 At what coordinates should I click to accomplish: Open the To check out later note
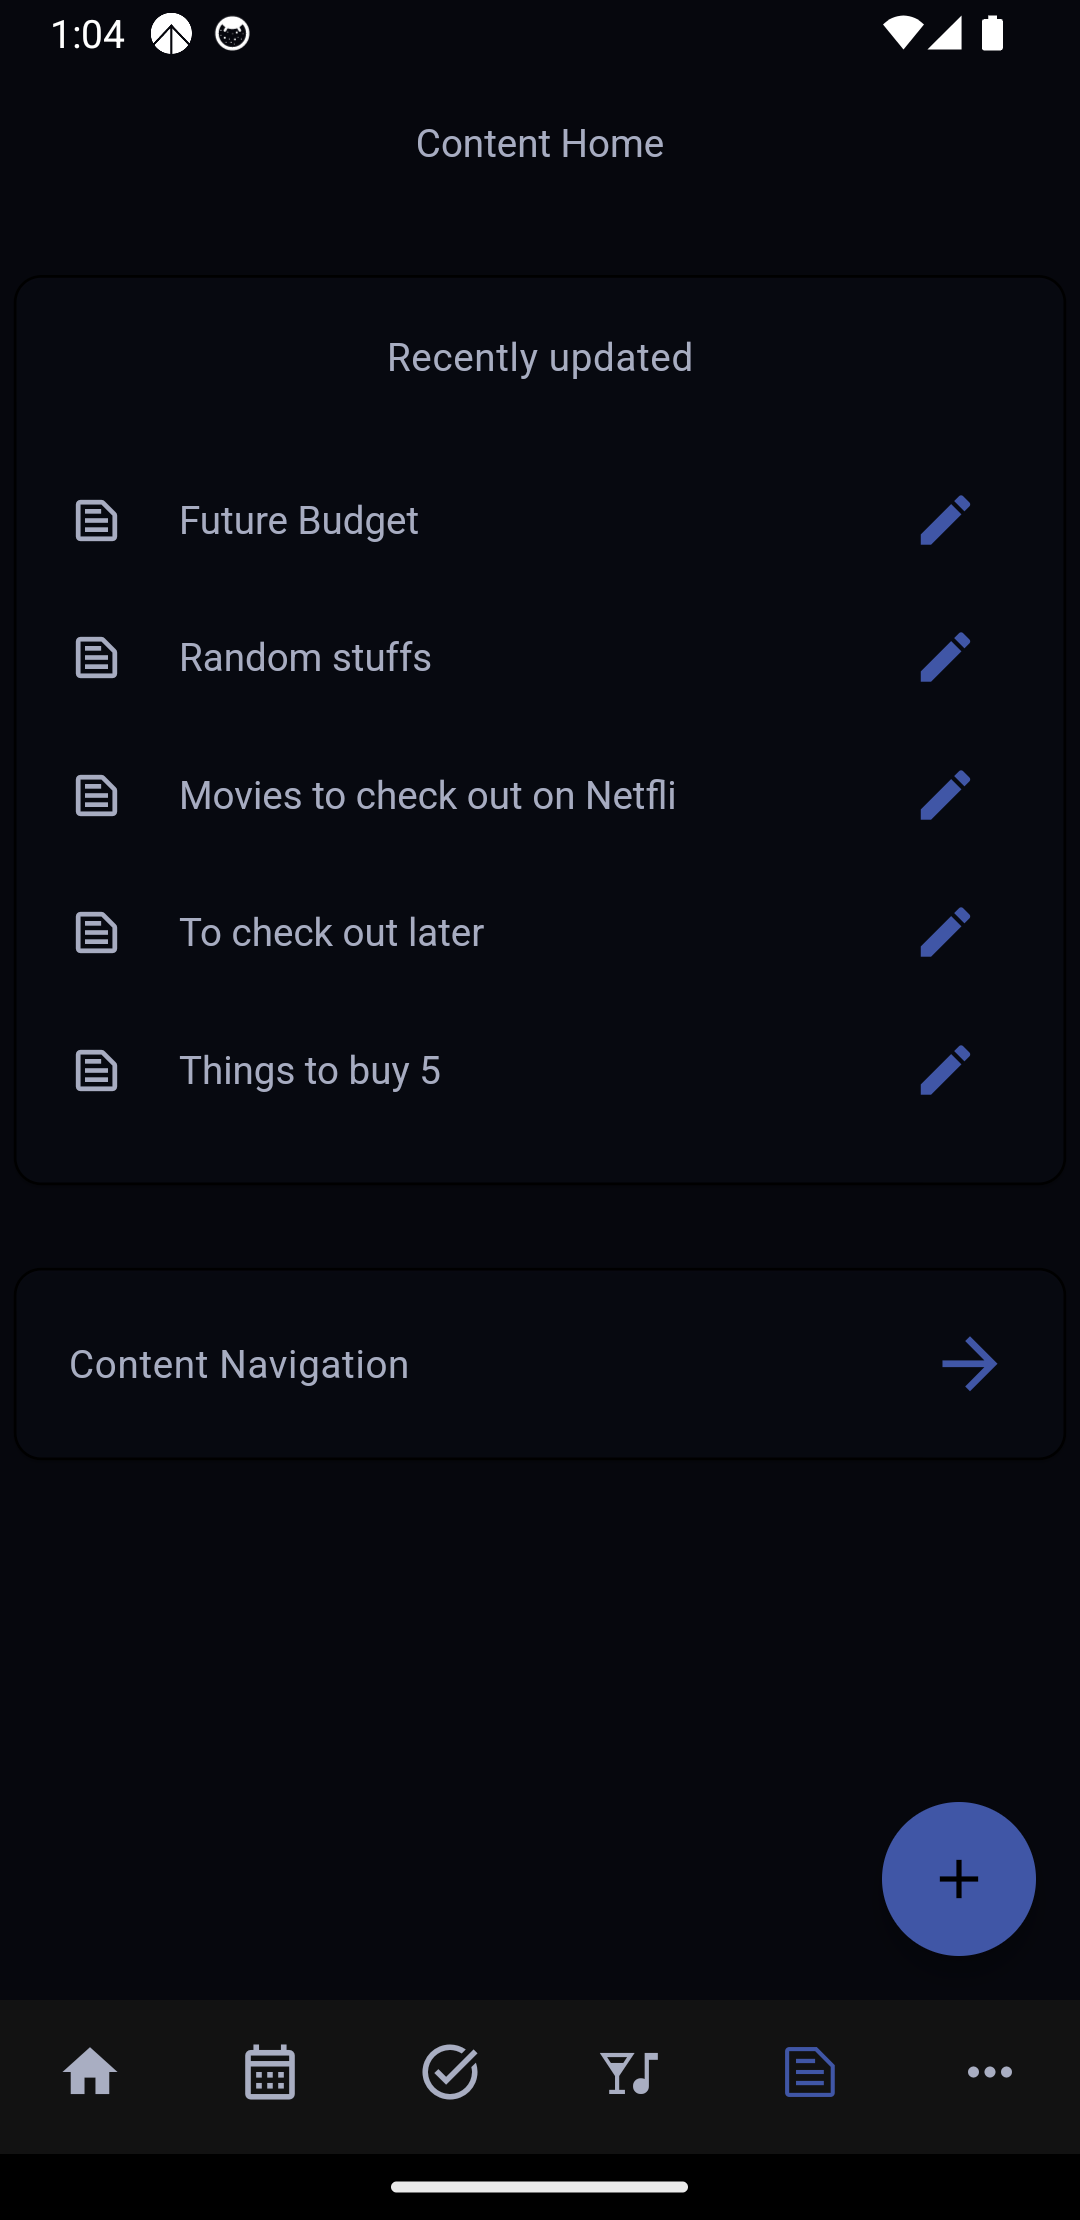coord(331,933)
